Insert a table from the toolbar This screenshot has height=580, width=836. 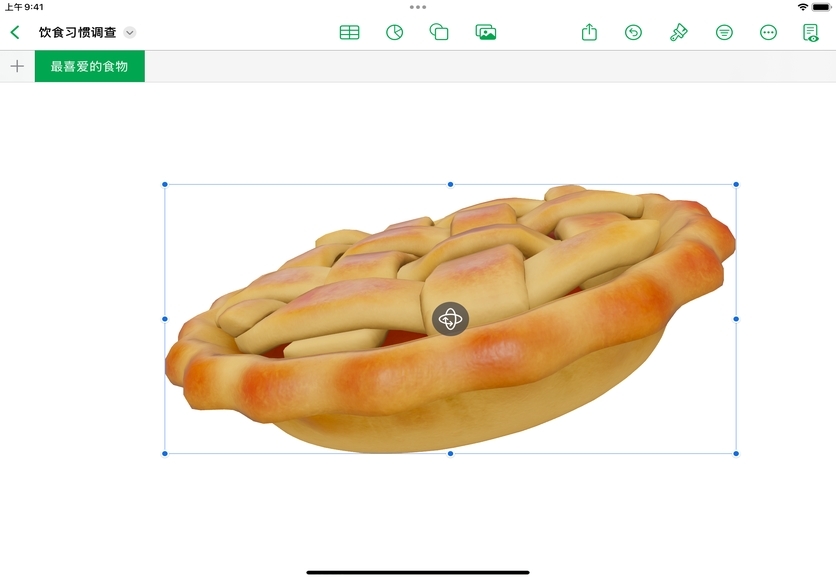pos(349,32)
